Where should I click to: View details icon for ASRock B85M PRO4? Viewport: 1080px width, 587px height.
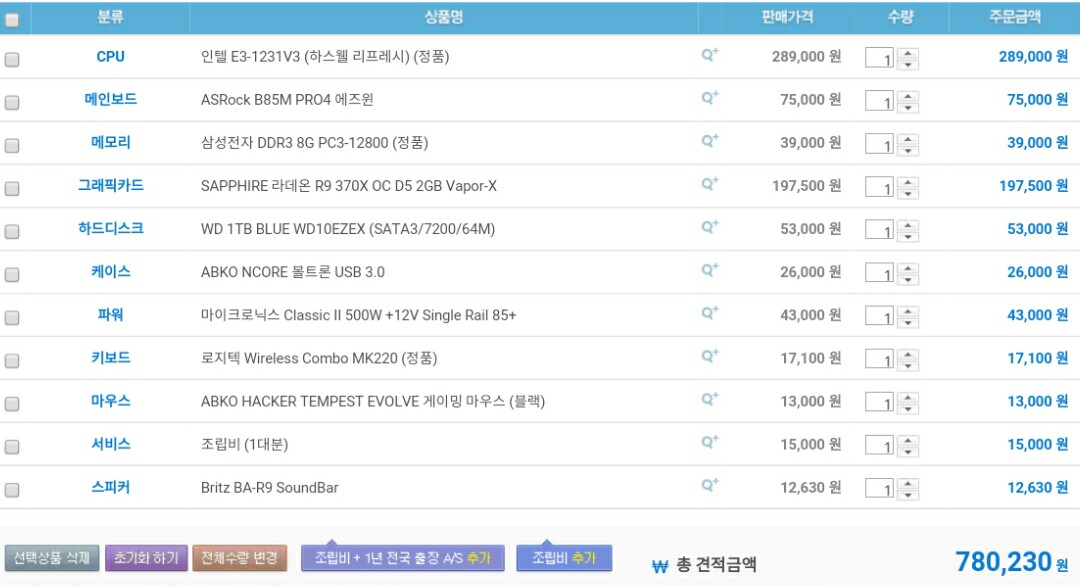(x=709, y=98)
